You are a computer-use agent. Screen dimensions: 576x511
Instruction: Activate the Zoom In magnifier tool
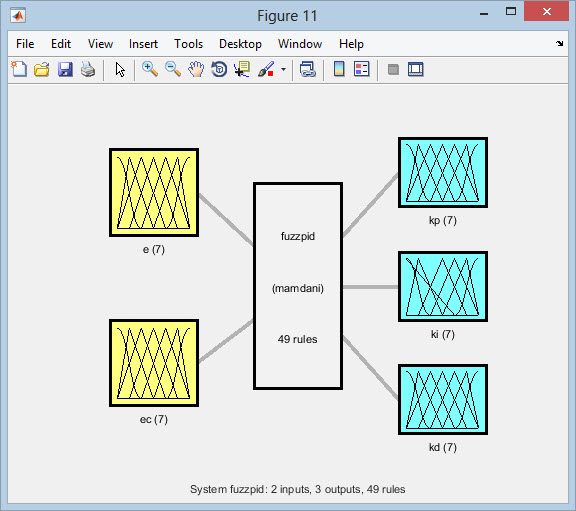click(150, 69)
